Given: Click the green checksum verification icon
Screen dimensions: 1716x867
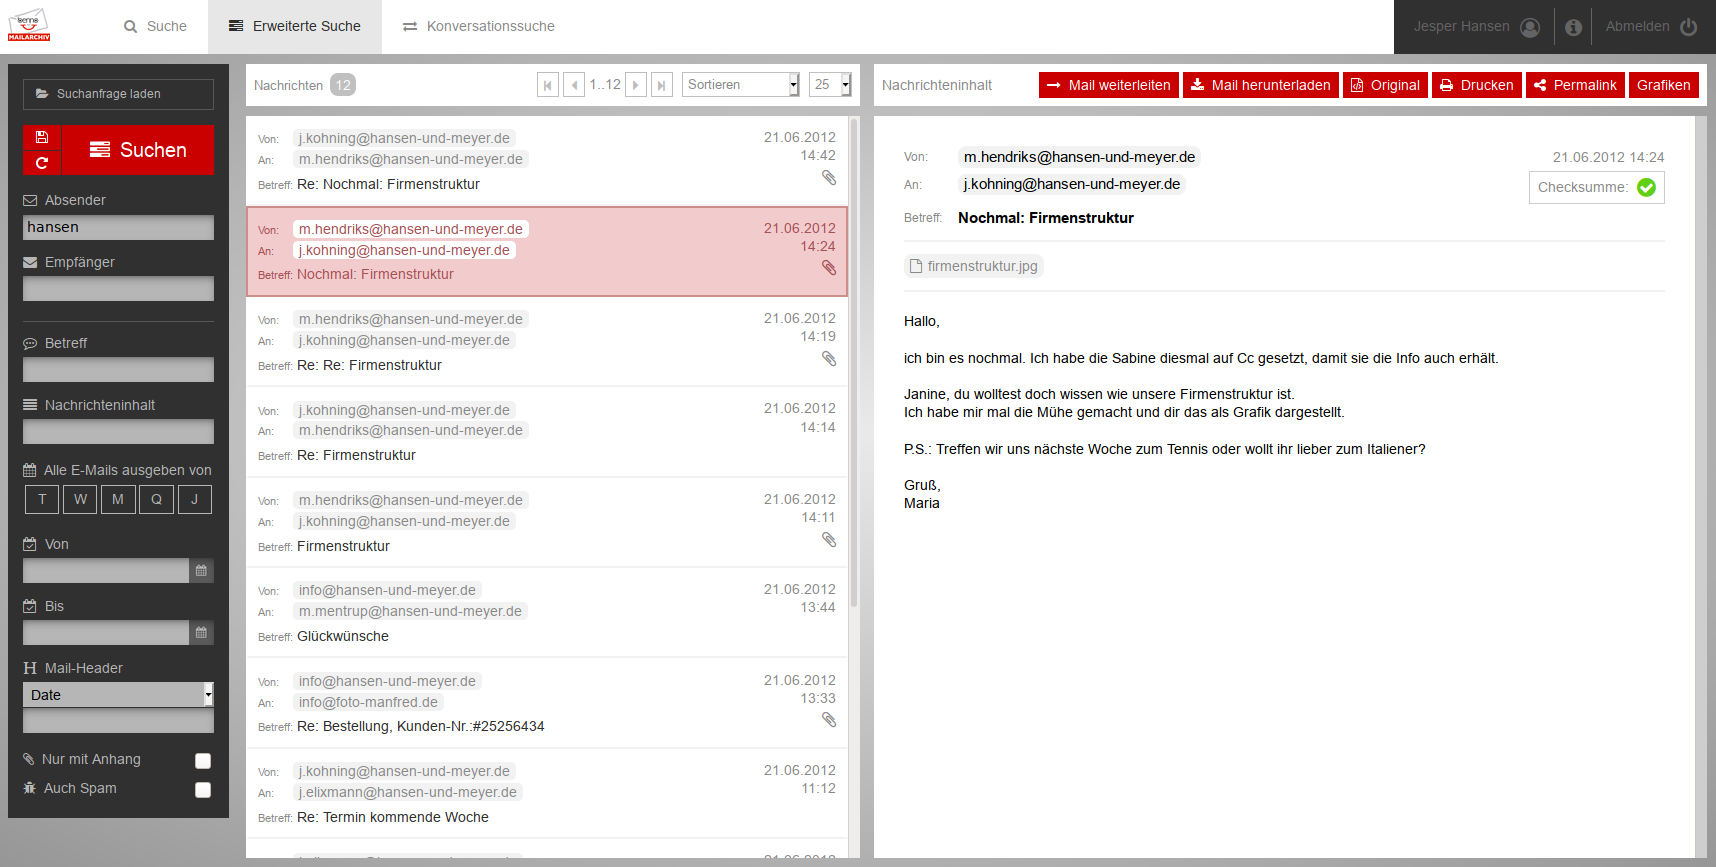Looking at the screenshot, I should 1646,187.
